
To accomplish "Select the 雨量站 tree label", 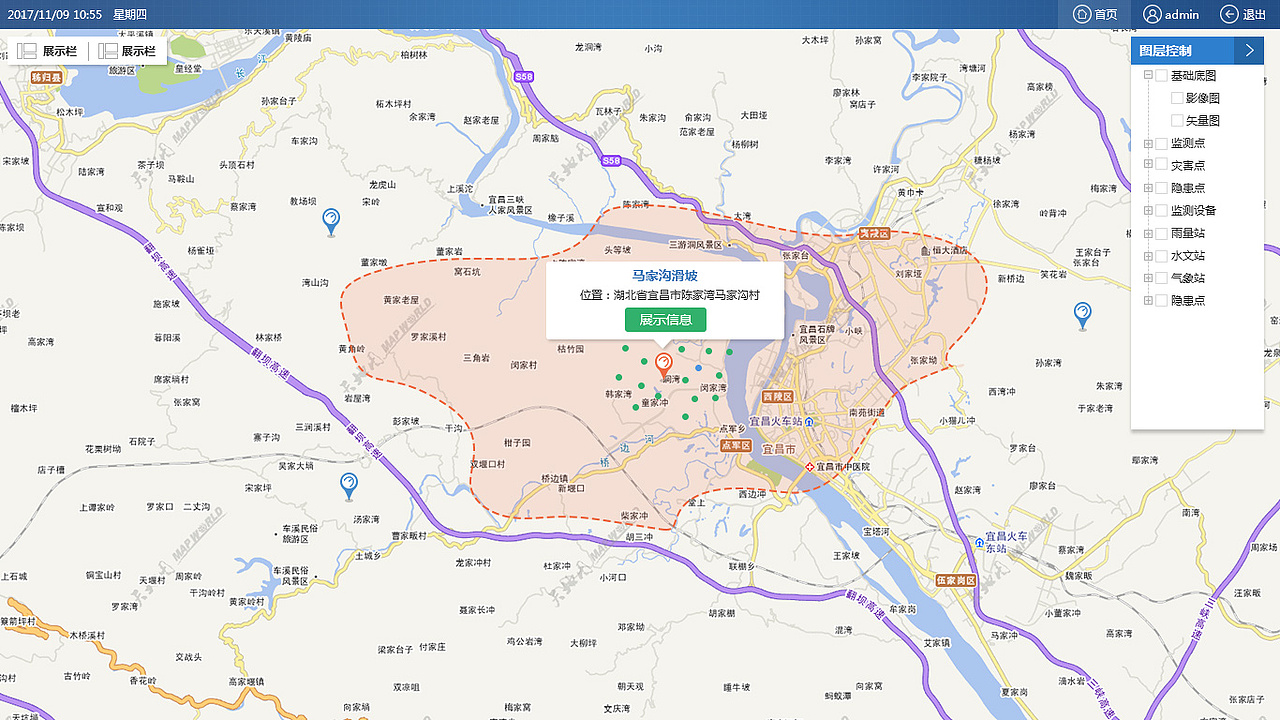I will pos(1188,233).
